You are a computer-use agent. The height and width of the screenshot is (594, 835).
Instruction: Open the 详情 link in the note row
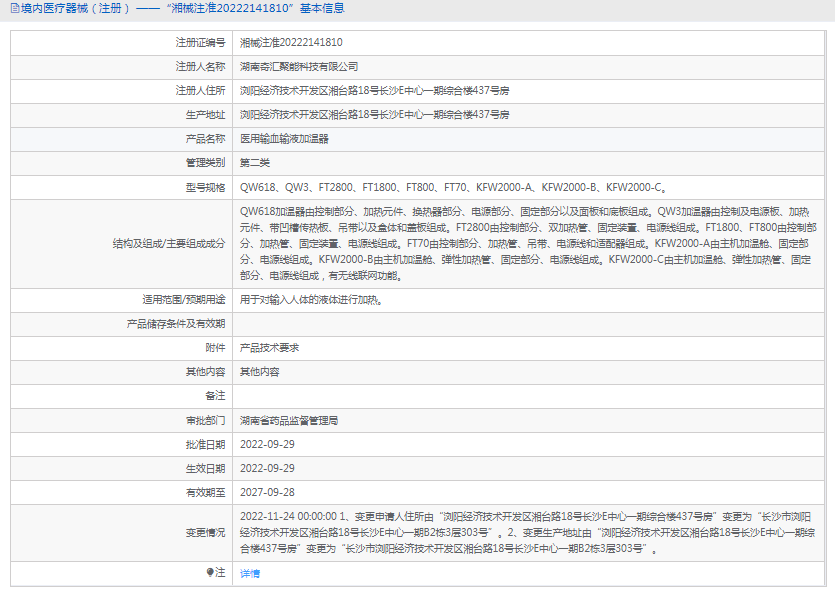click(250, 573)
